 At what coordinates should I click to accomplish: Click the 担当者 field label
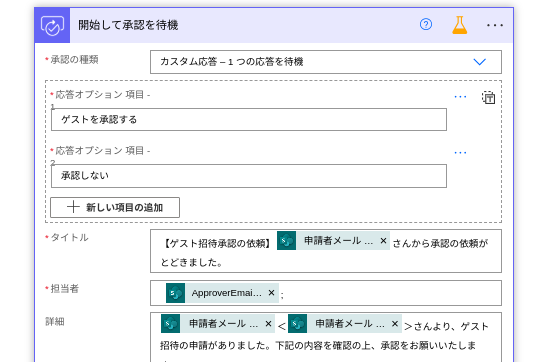pyautogui.click(x=65, y=289)
